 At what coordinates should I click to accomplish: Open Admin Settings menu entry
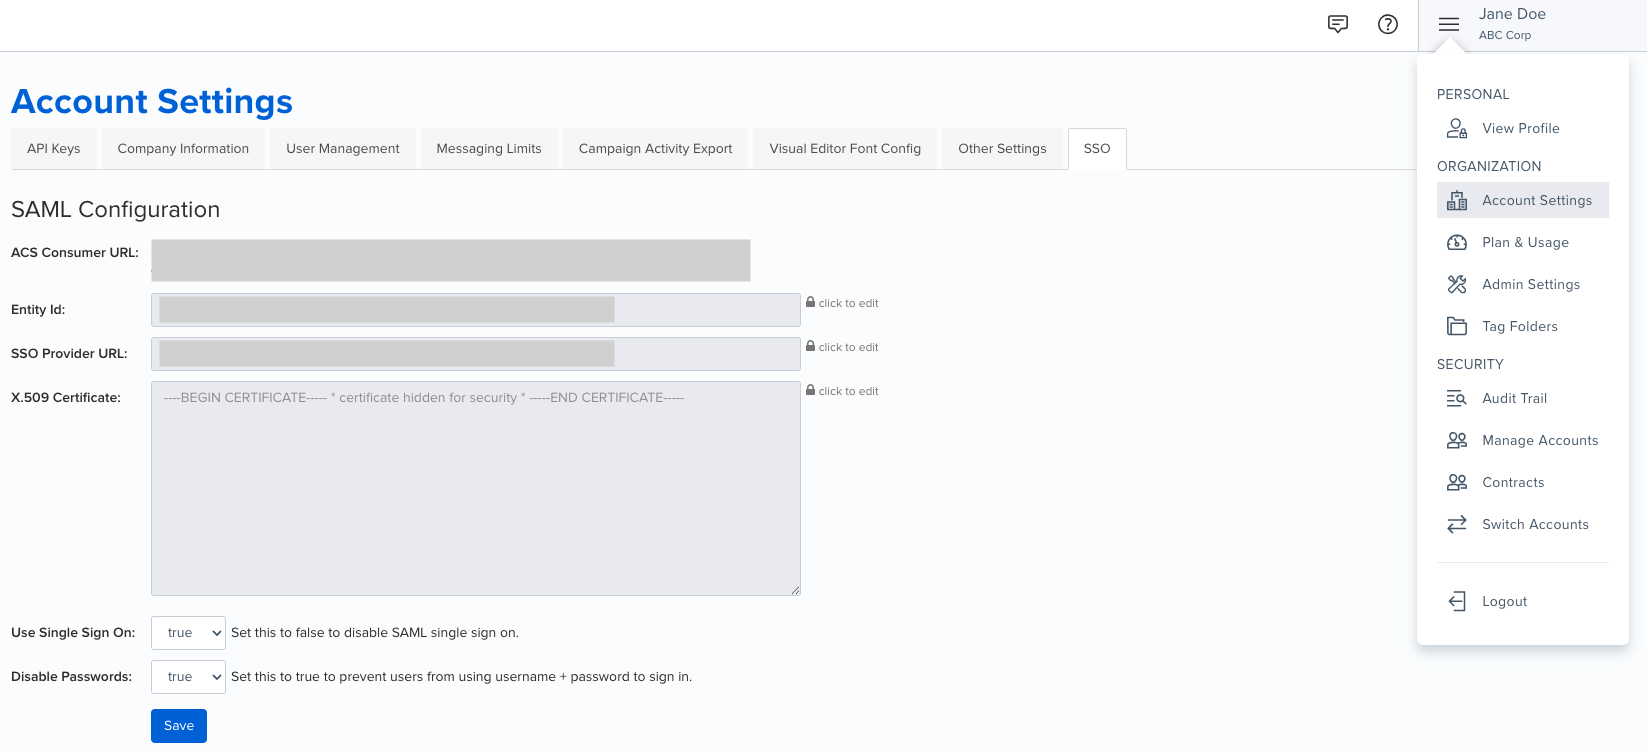point(1522,284)
